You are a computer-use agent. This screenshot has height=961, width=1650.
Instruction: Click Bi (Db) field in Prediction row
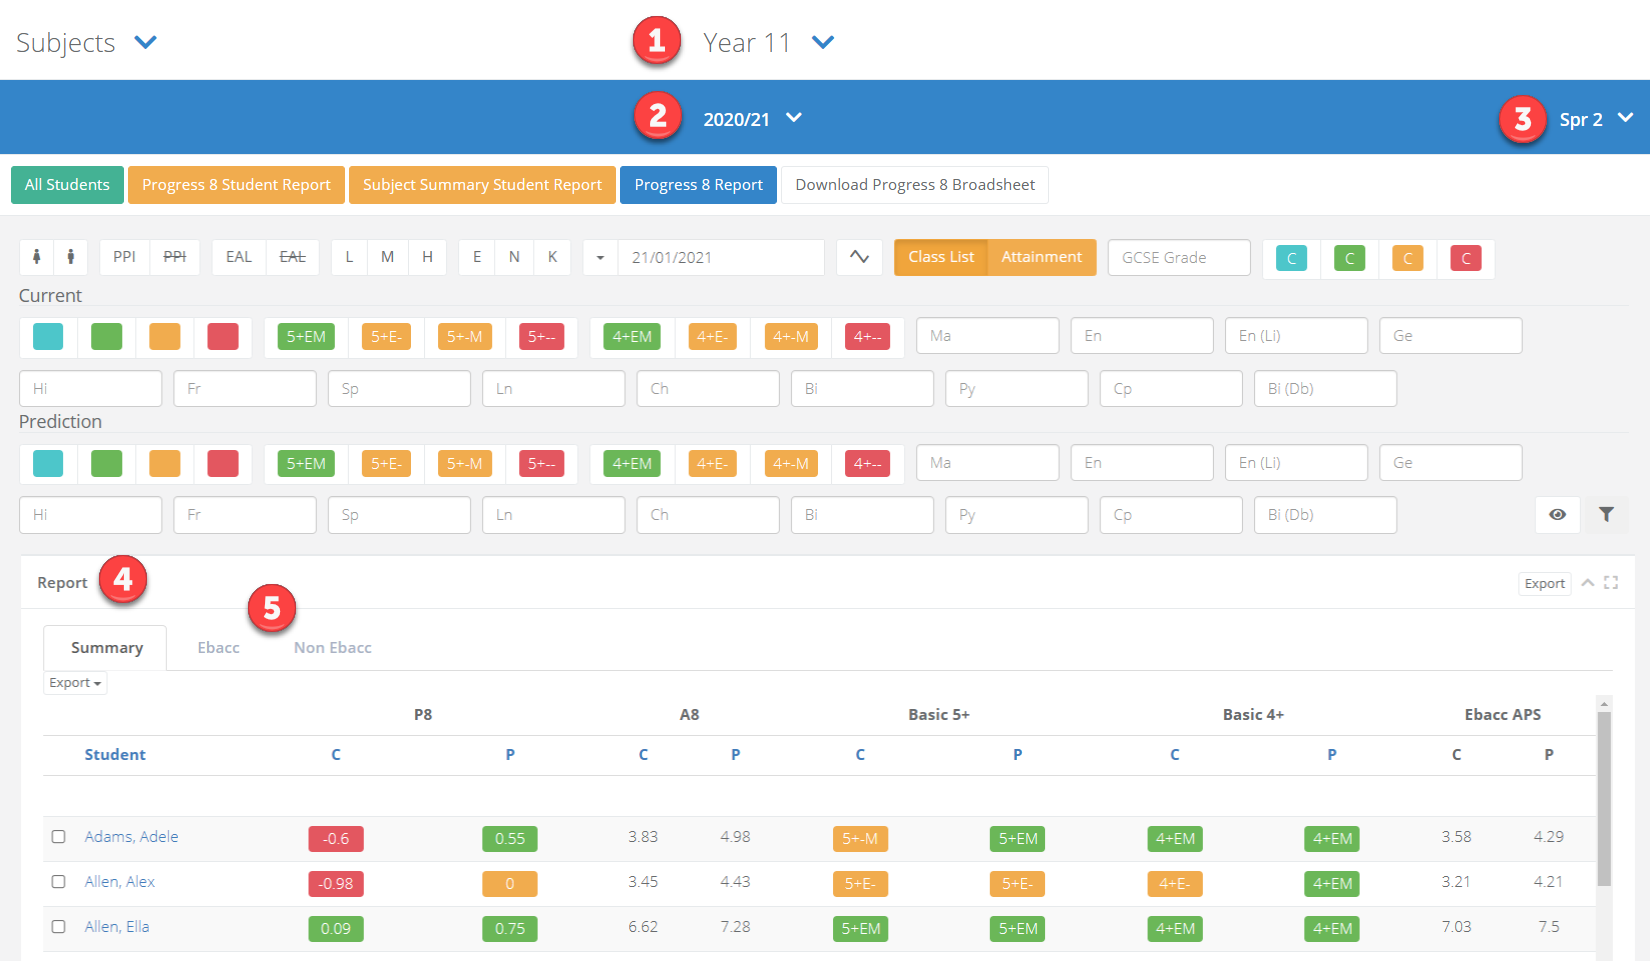[1325, 514]
